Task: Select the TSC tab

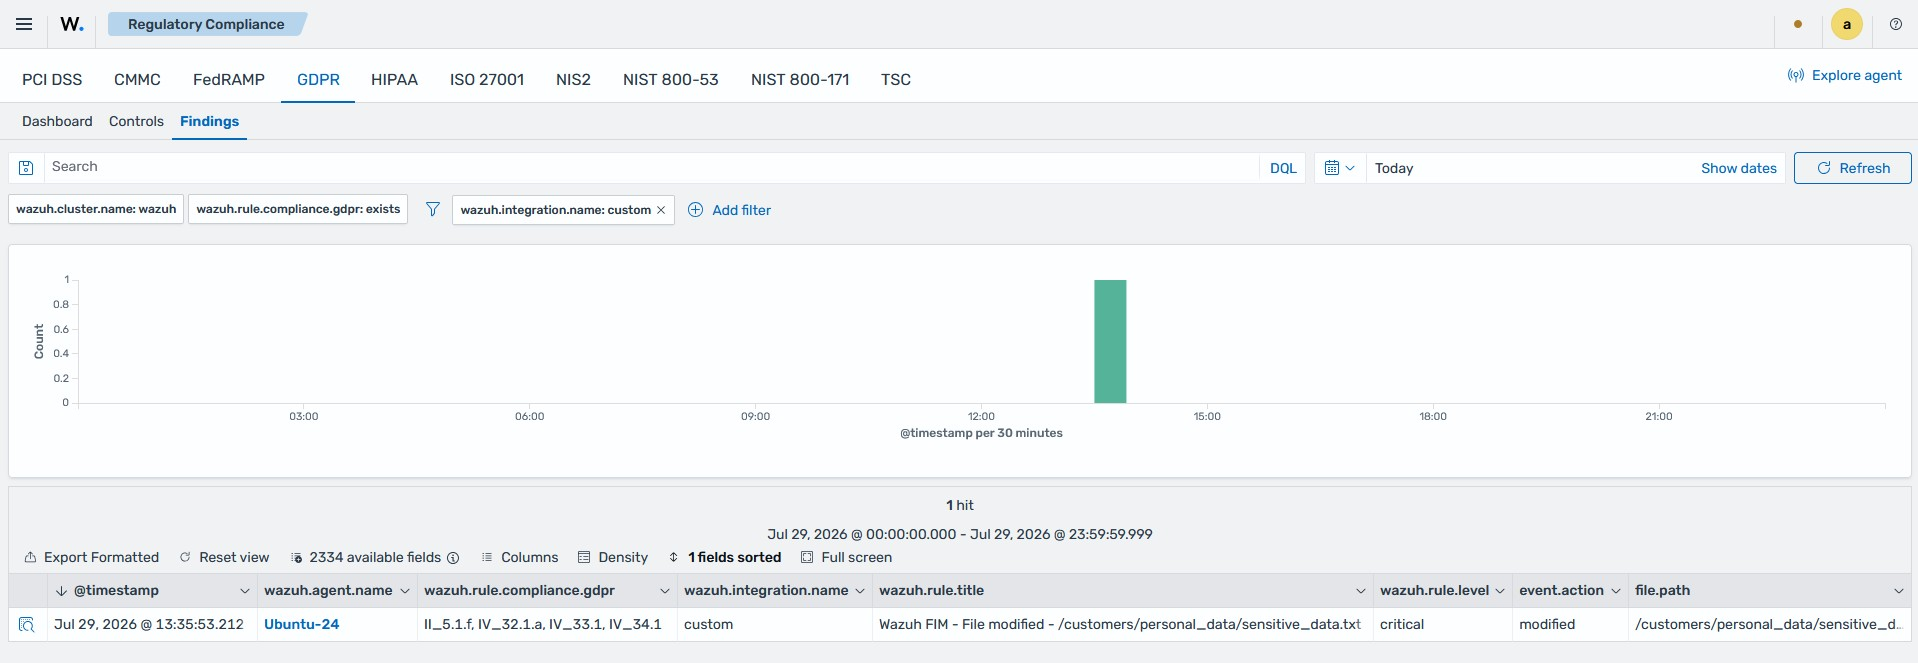Action: tap(896, 79)
